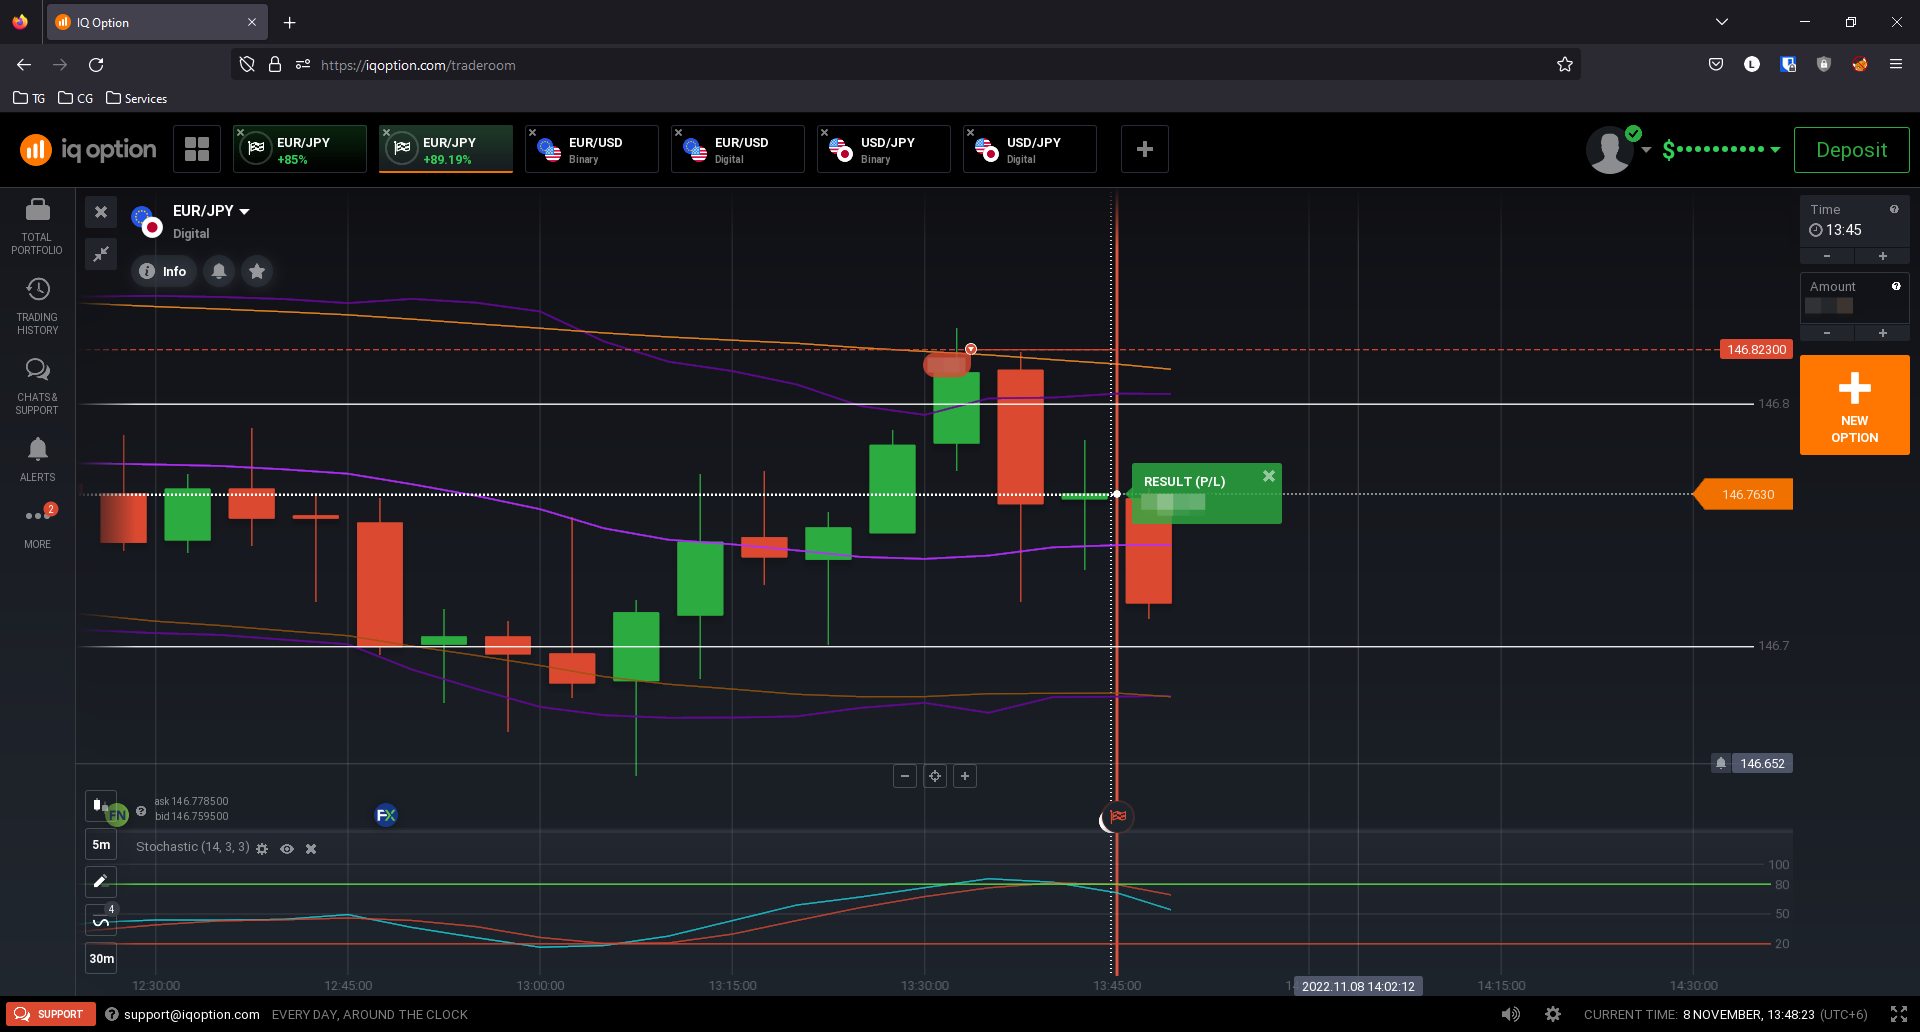Add a new asset tab with plus
This screenshot has height=1032, width=1920.
coord(1145,149)
